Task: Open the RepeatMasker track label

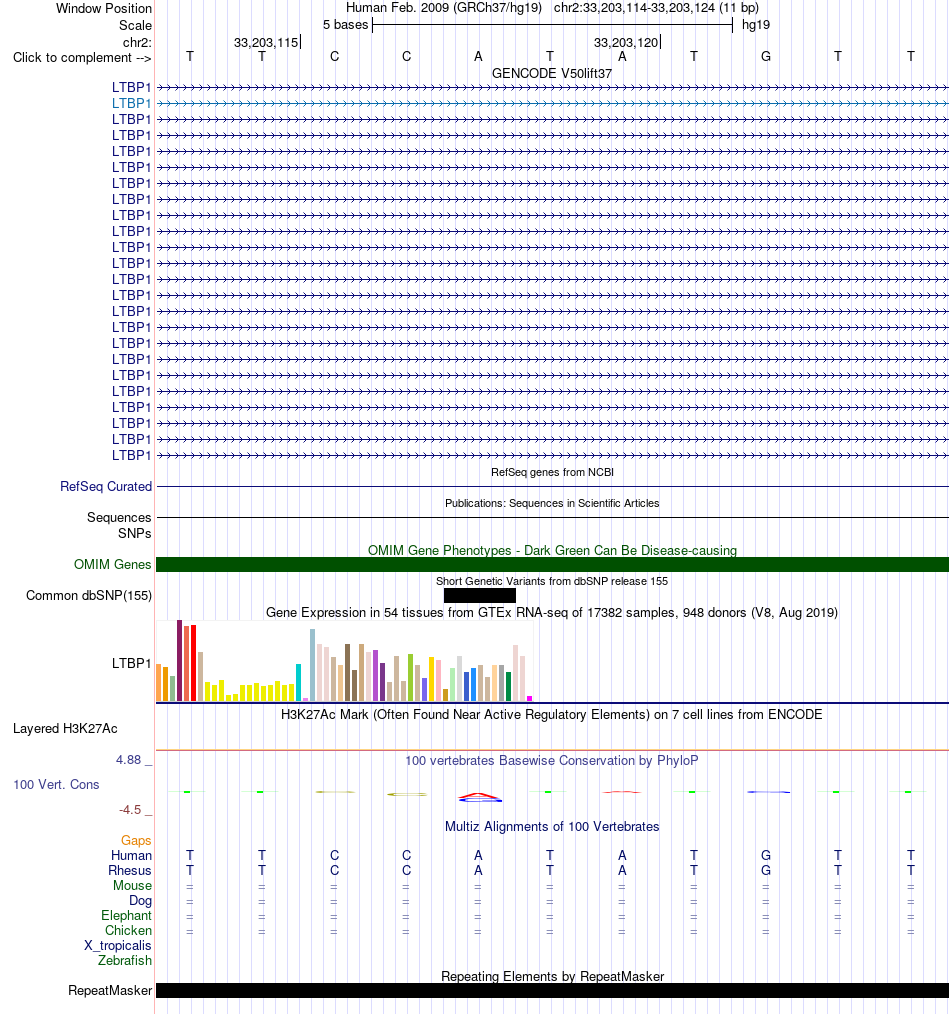Action: pyautogui.click(x=110, y=991)
